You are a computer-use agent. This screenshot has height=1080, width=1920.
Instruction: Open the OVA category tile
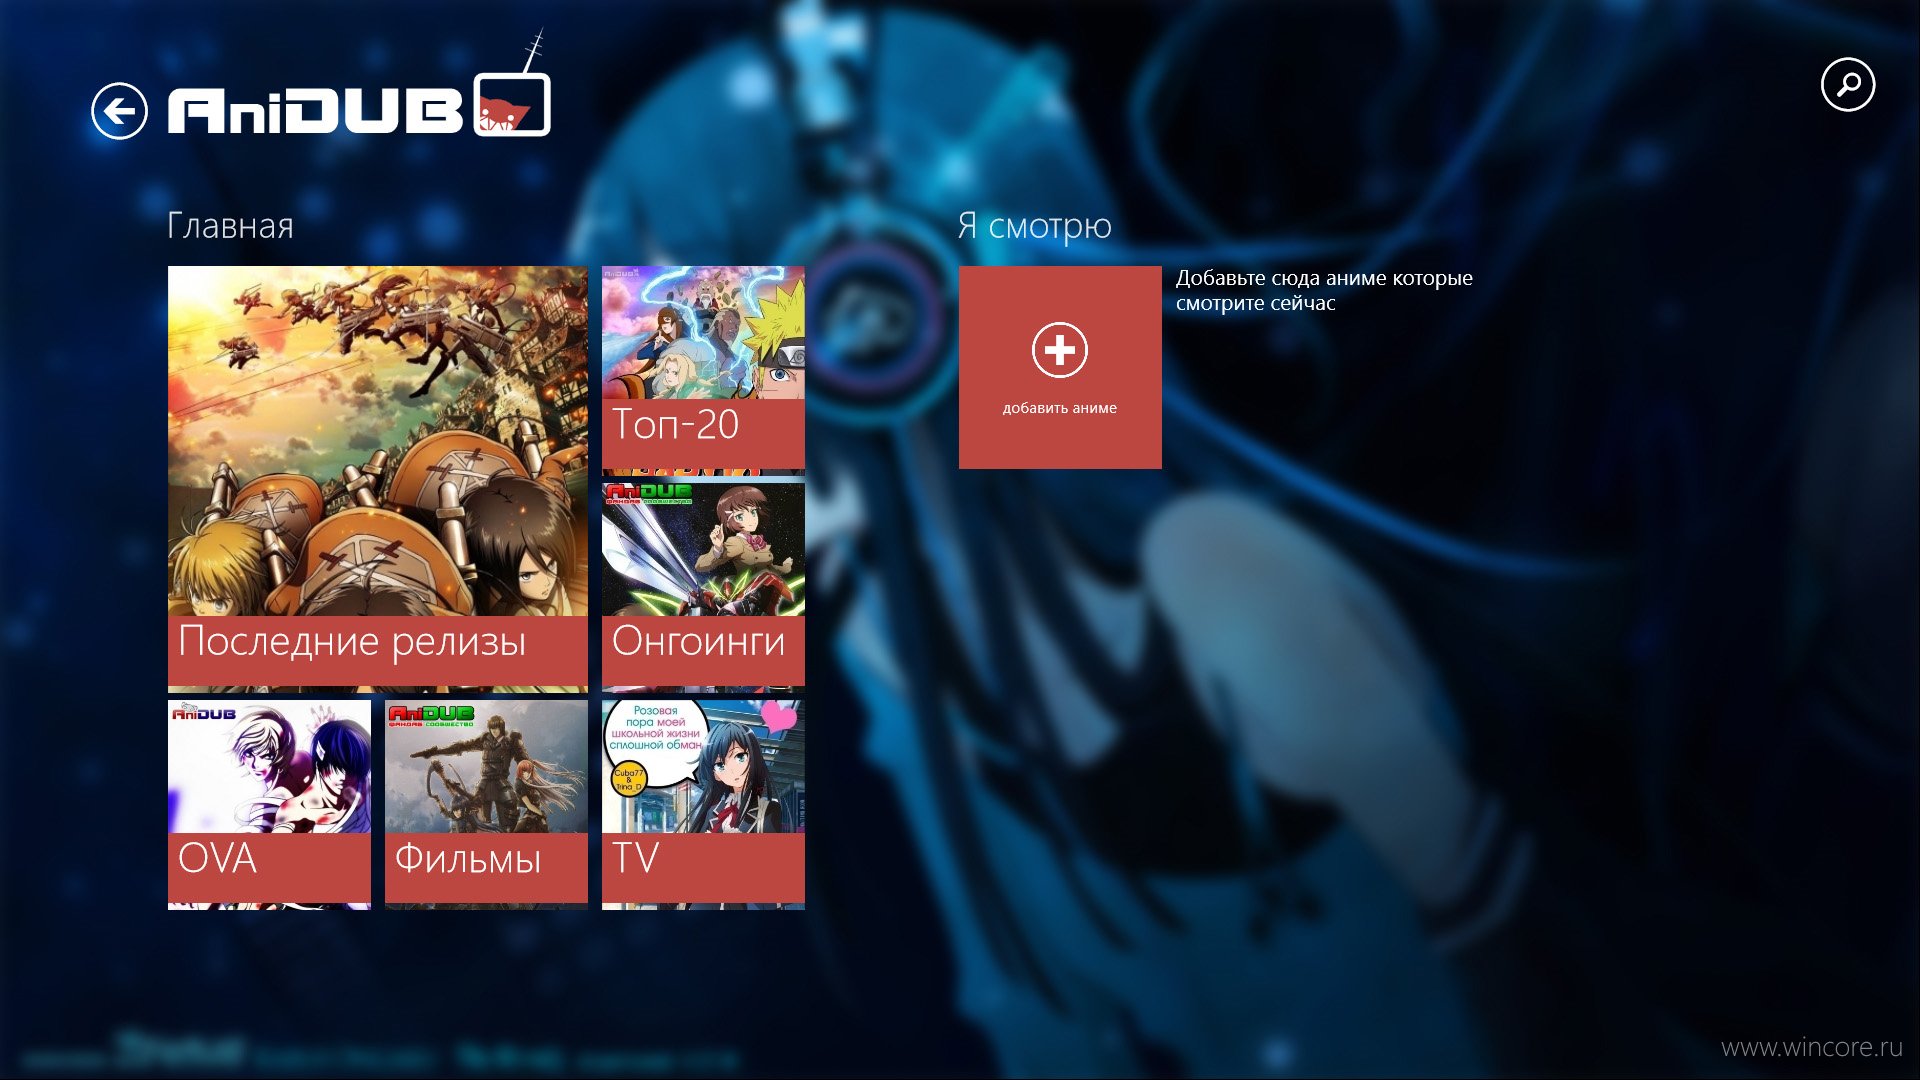(269, 805)
